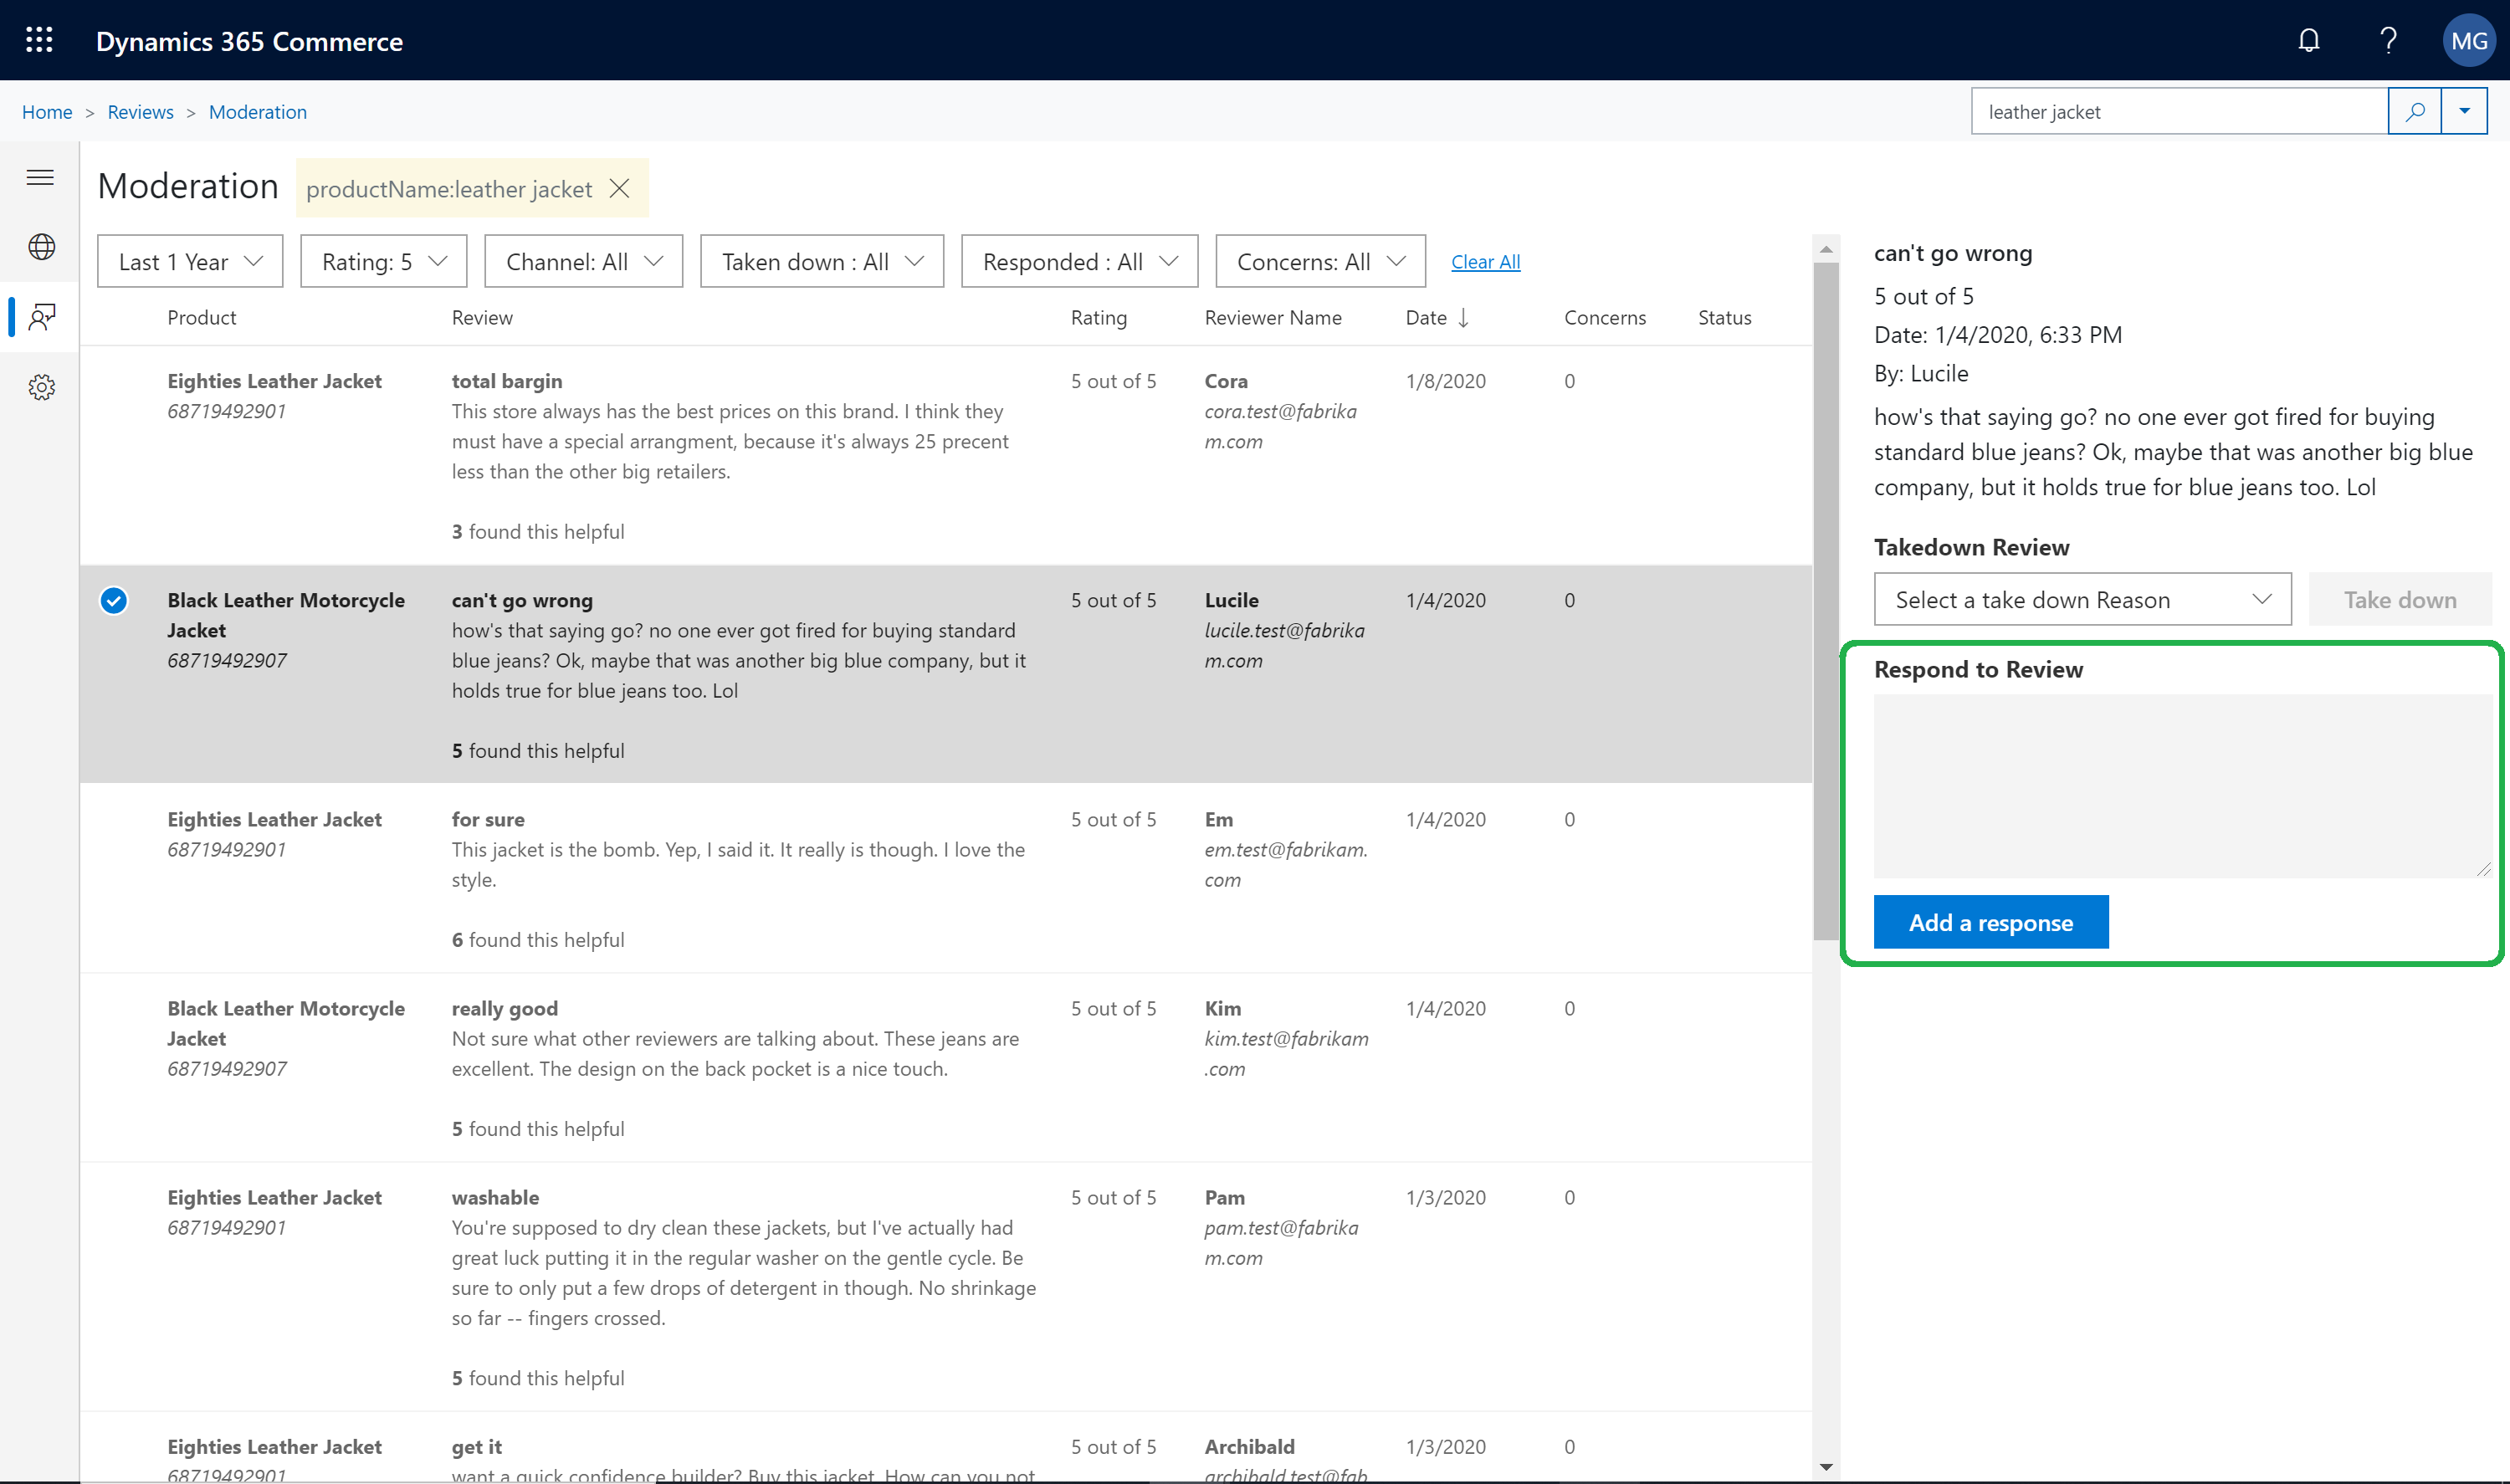Click the notifications bell icon top-right
Screen dimensions: 2510x1484
tap(2310, 38)
